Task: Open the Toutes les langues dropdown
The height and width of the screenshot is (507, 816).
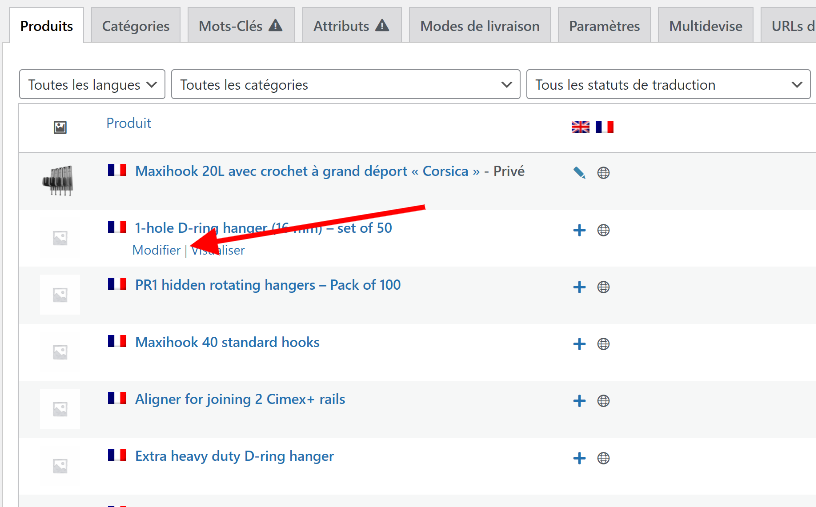Action: [x=92, y=84]
